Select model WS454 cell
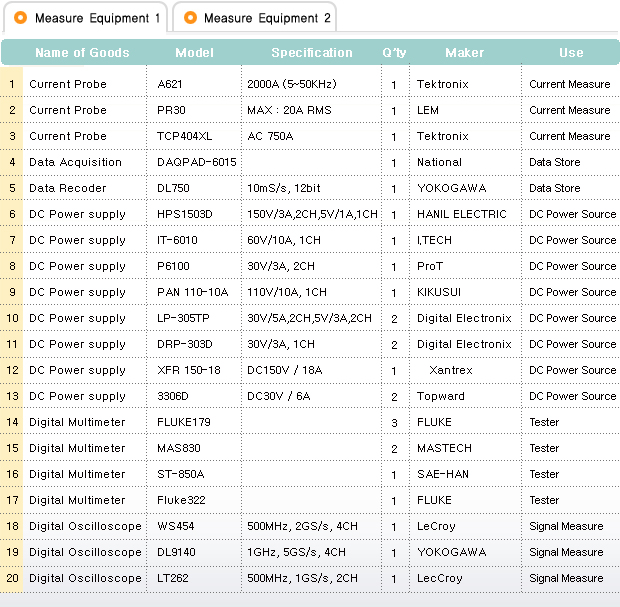 click(x=176, y=526)
